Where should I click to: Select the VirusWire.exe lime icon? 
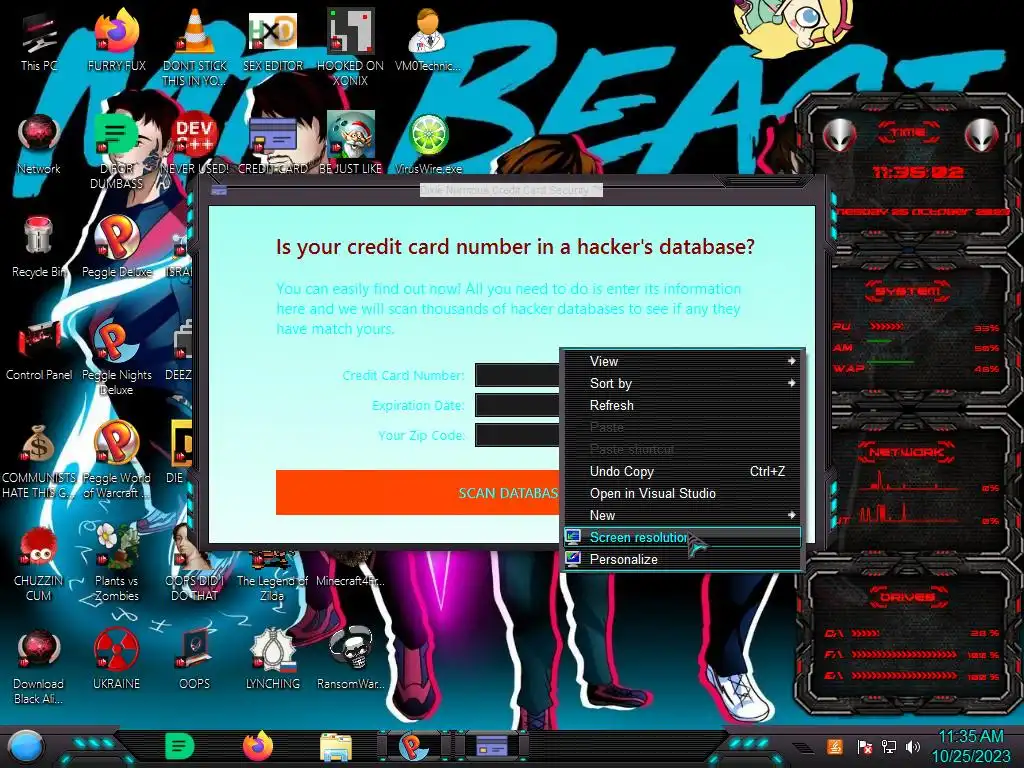click(428, 144)
